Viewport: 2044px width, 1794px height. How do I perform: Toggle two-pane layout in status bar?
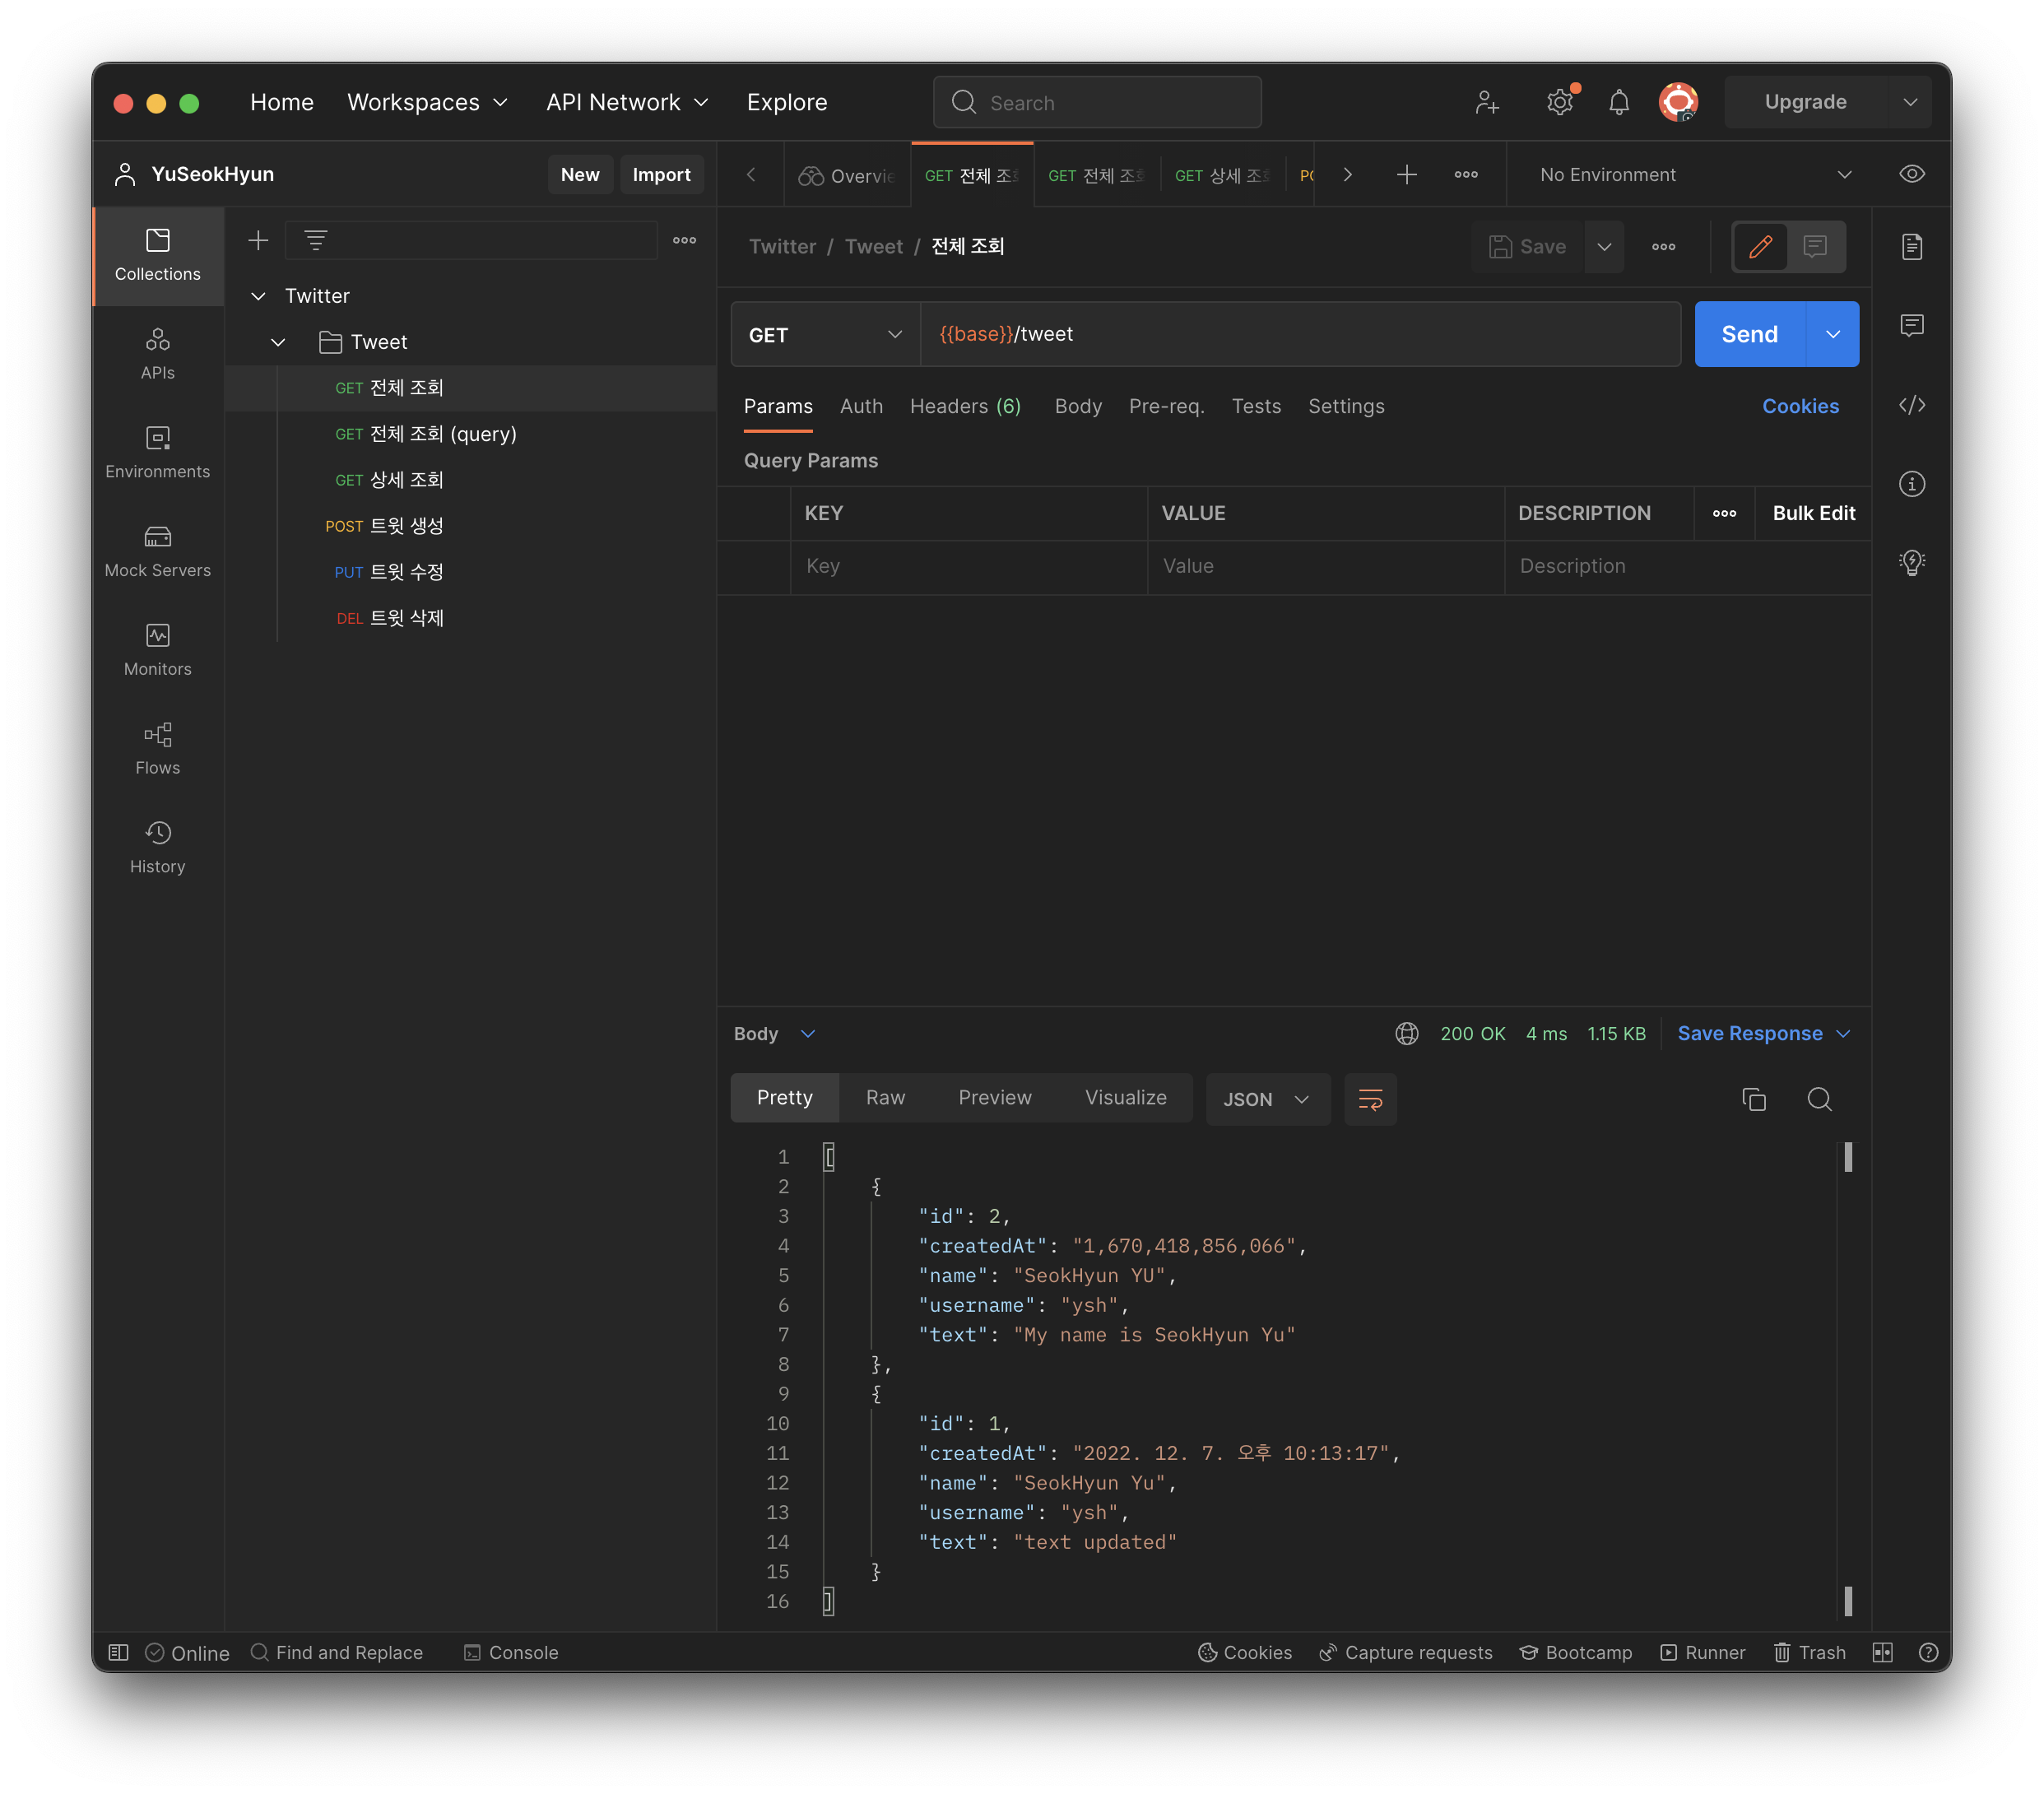click(1882, 1652)
